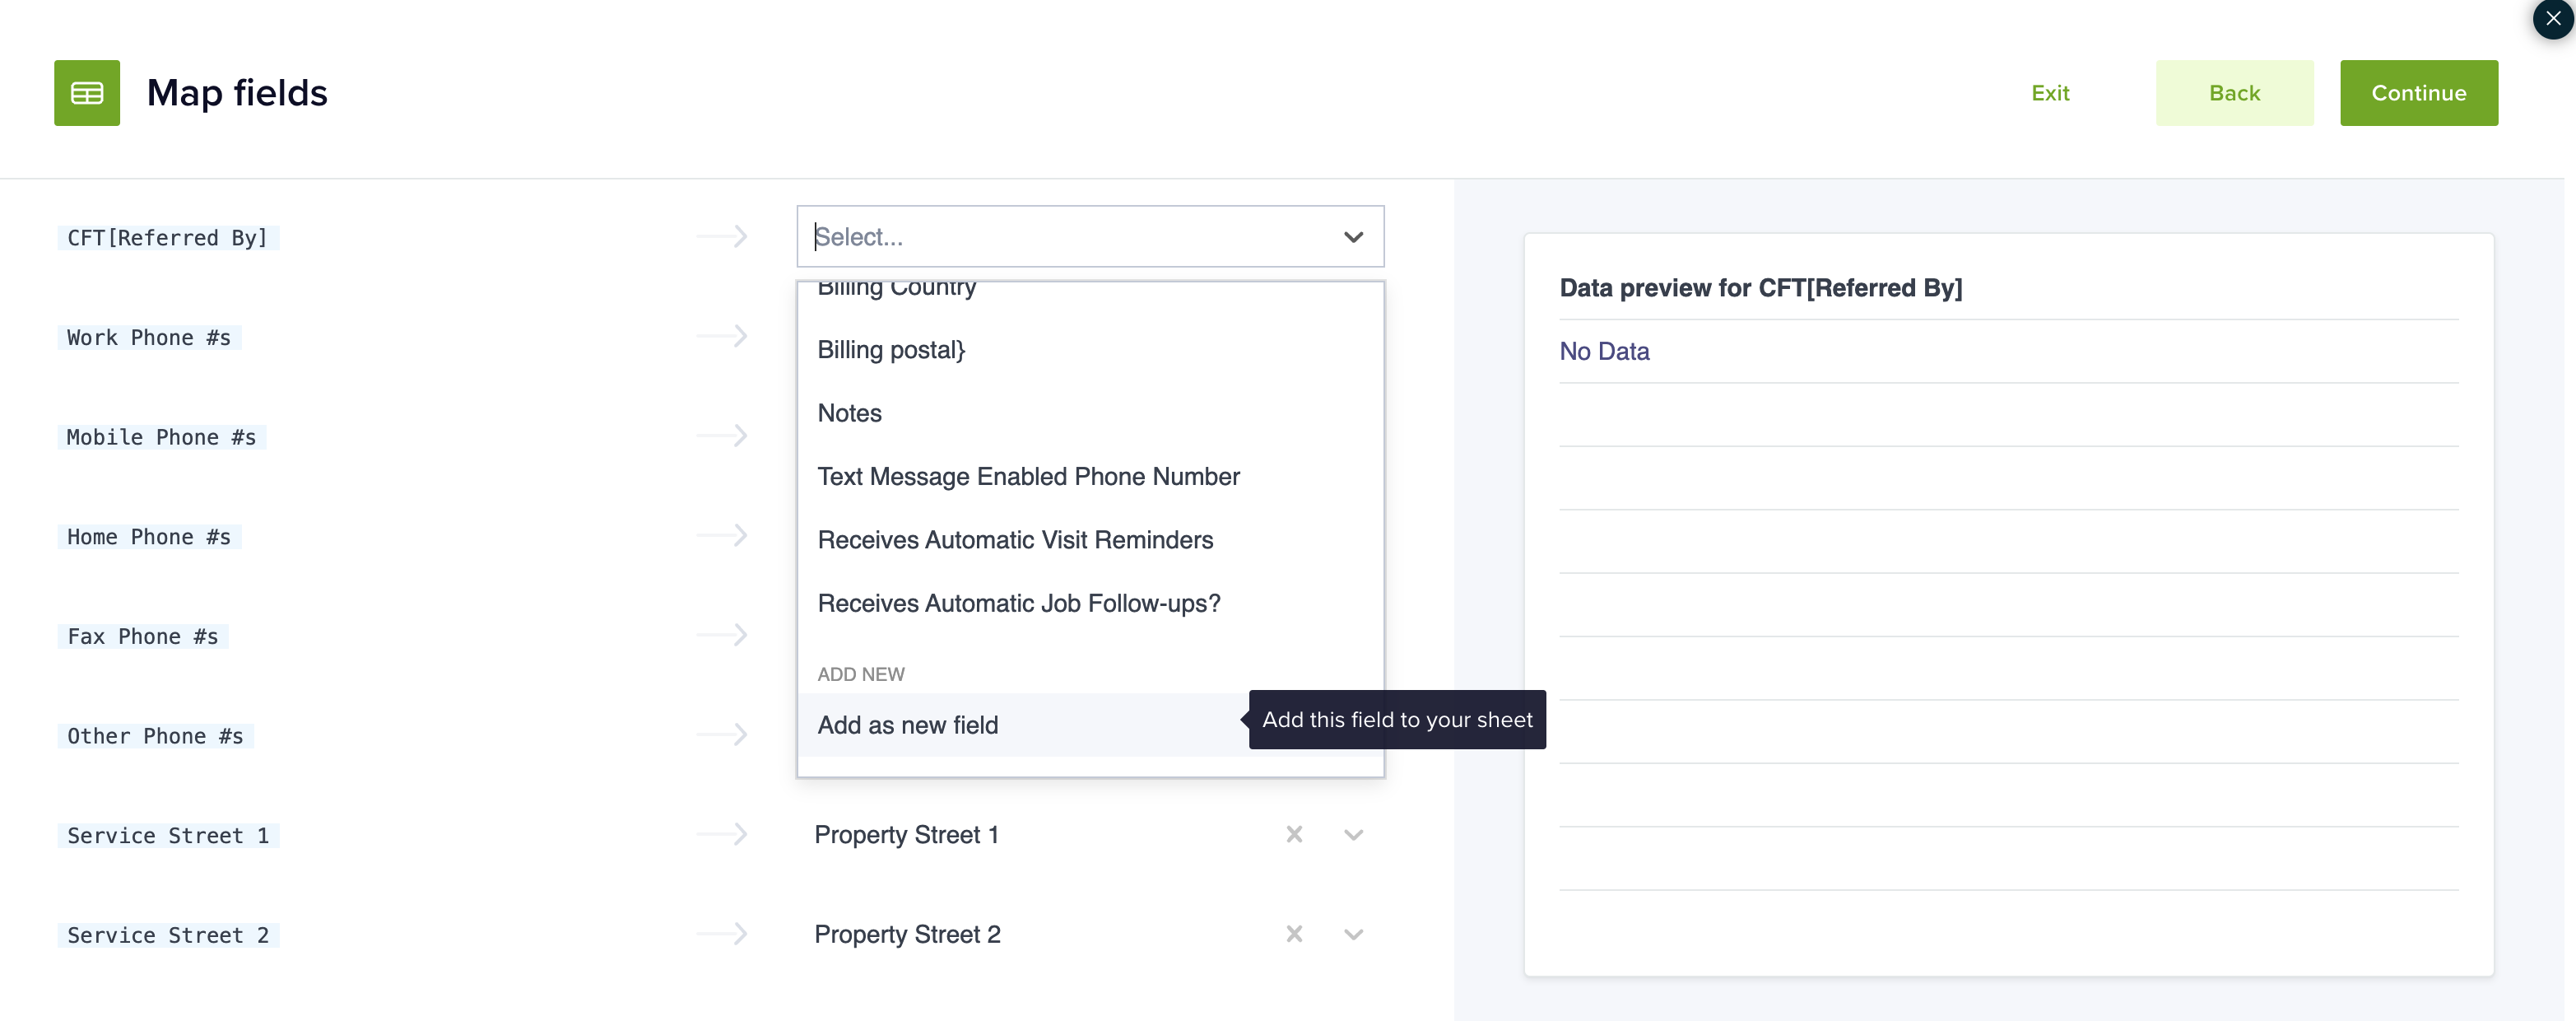Remove the Property Street 1 mapping
This screenshot has height=1021, width=2576.
click(x=1293, y=834)
